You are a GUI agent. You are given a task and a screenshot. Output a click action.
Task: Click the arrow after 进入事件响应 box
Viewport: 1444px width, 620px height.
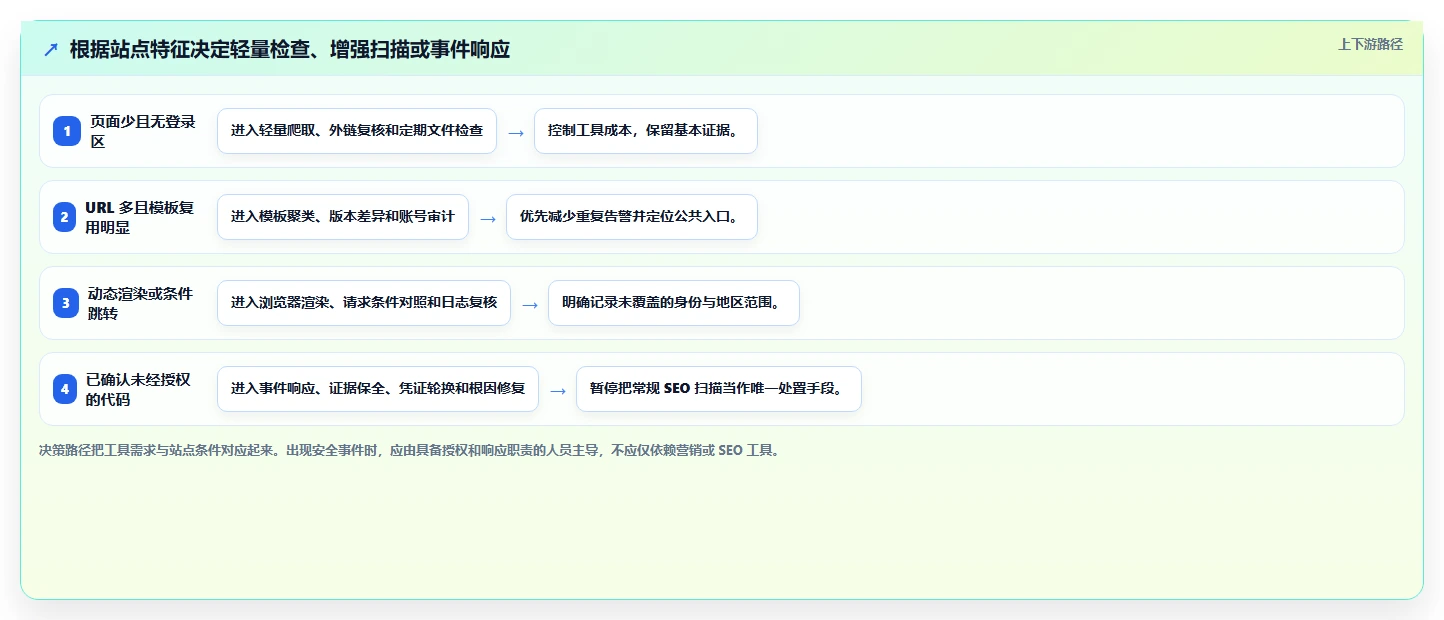[x=558, y=390]
